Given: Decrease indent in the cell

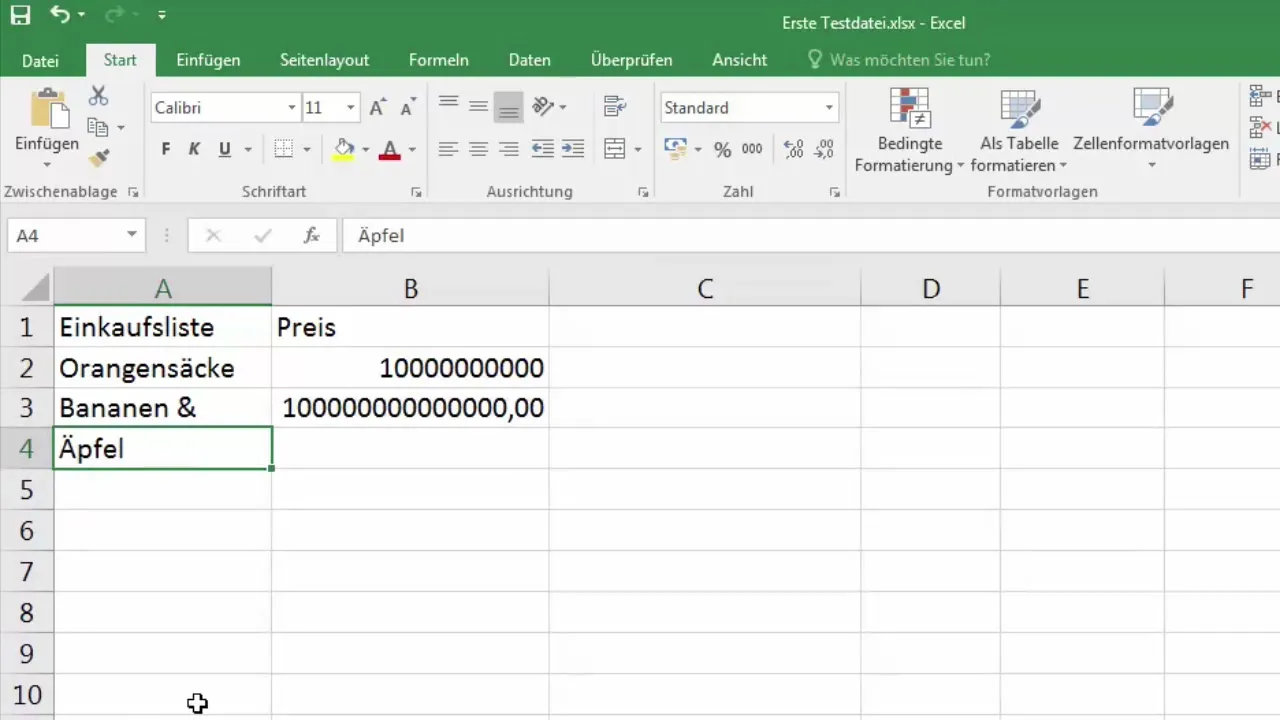Looking at the screenshot, I should (542, 149).
